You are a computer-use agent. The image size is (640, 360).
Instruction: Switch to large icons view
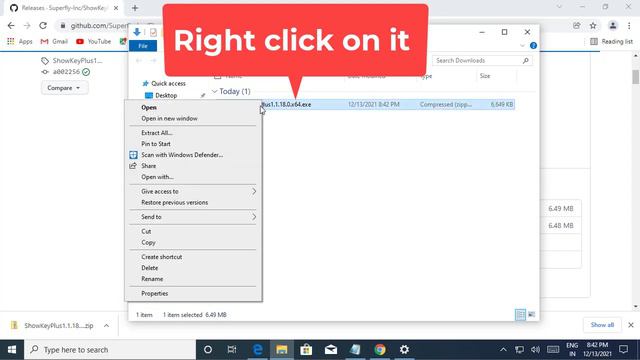click(531, 315)
